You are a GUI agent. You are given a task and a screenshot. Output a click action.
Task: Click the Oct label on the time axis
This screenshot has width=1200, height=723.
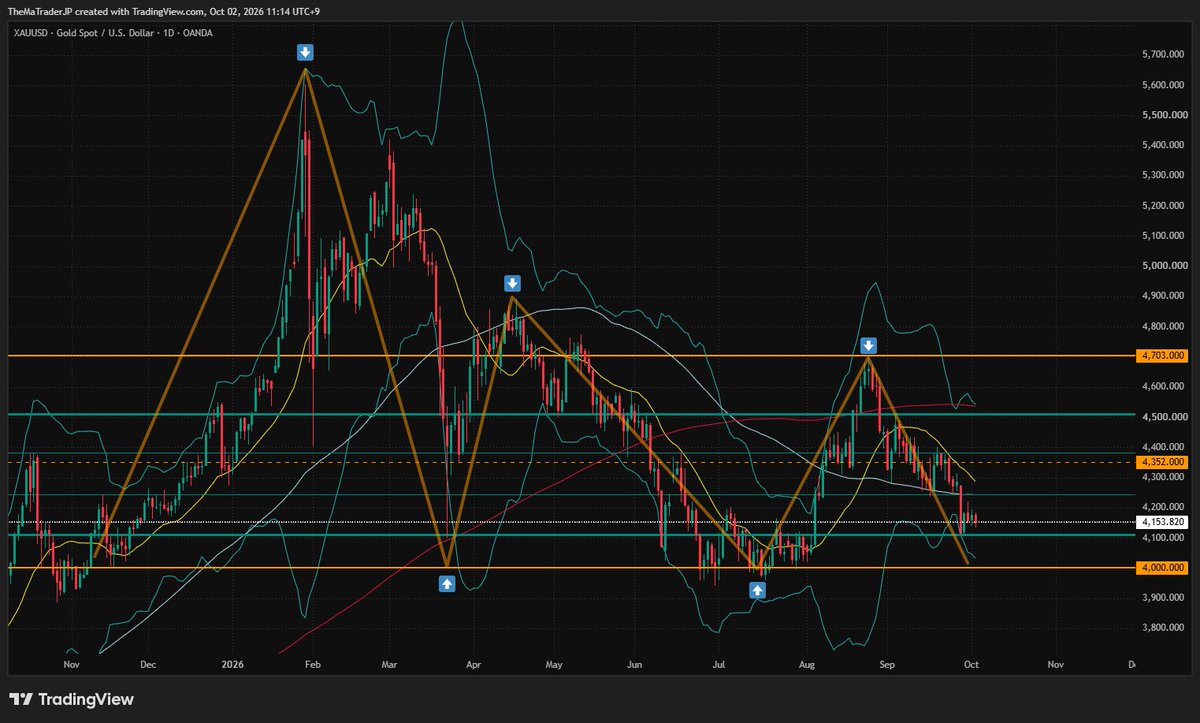coord(970,663)
